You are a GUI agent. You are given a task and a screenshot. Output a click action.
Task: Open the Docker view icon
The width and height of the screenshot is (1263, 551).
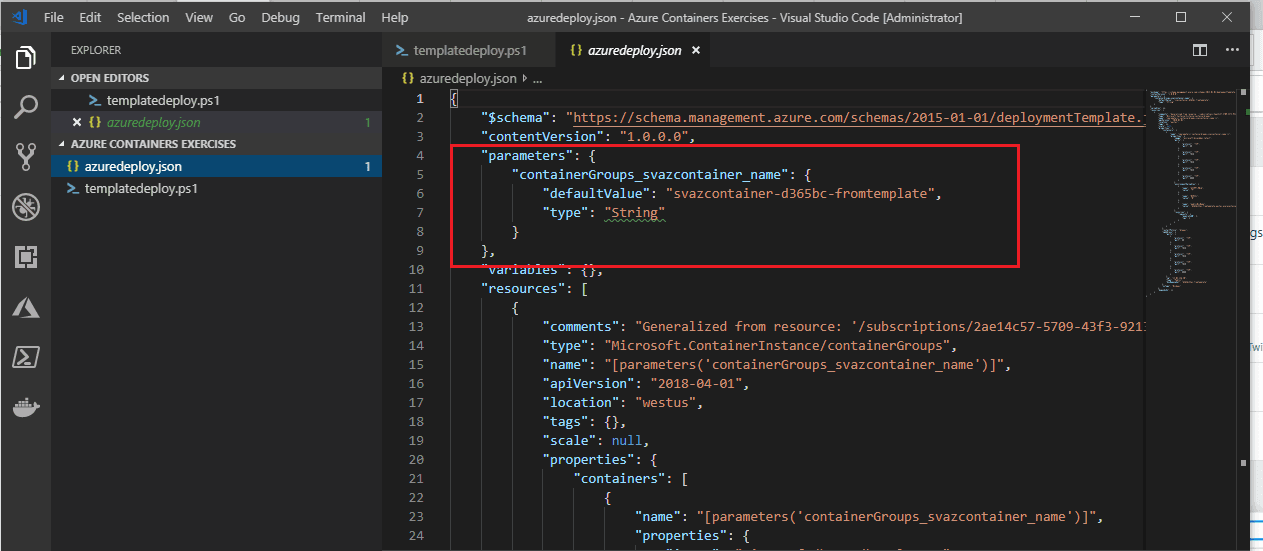coord(25,407)
